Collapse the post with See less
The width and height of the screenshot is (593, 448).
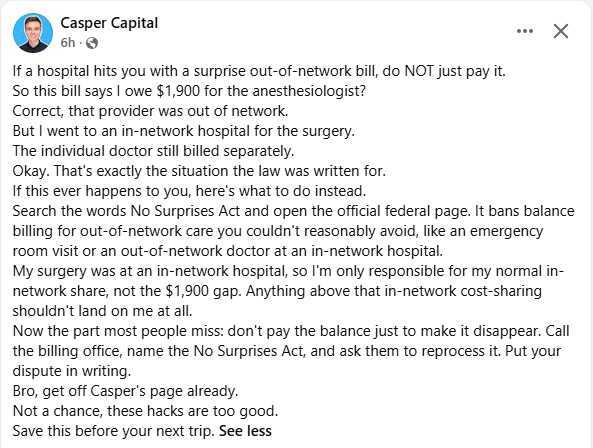coord(245,431)
